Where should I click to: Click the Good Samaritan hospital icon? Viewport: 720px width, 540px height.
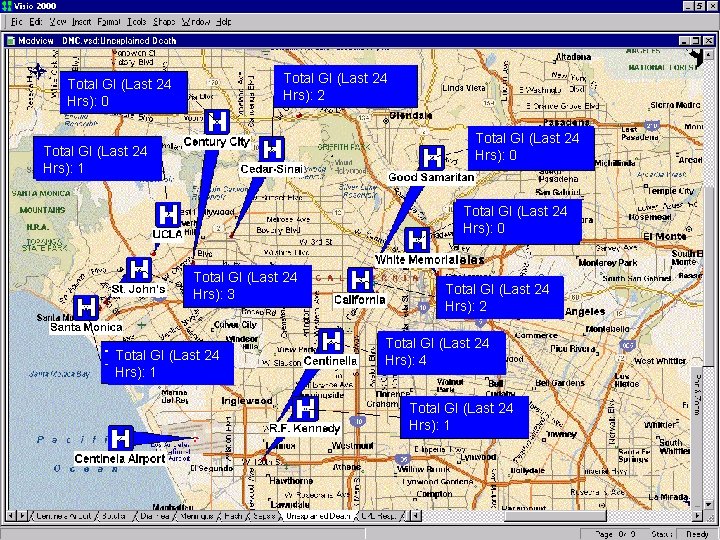pyautogui.click(x=432, y=158)
